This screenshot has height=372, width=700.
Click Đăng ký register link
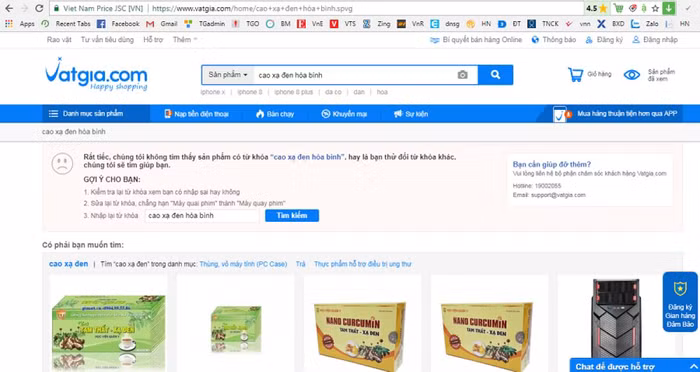pyautogui.click(x=604, y=40)
